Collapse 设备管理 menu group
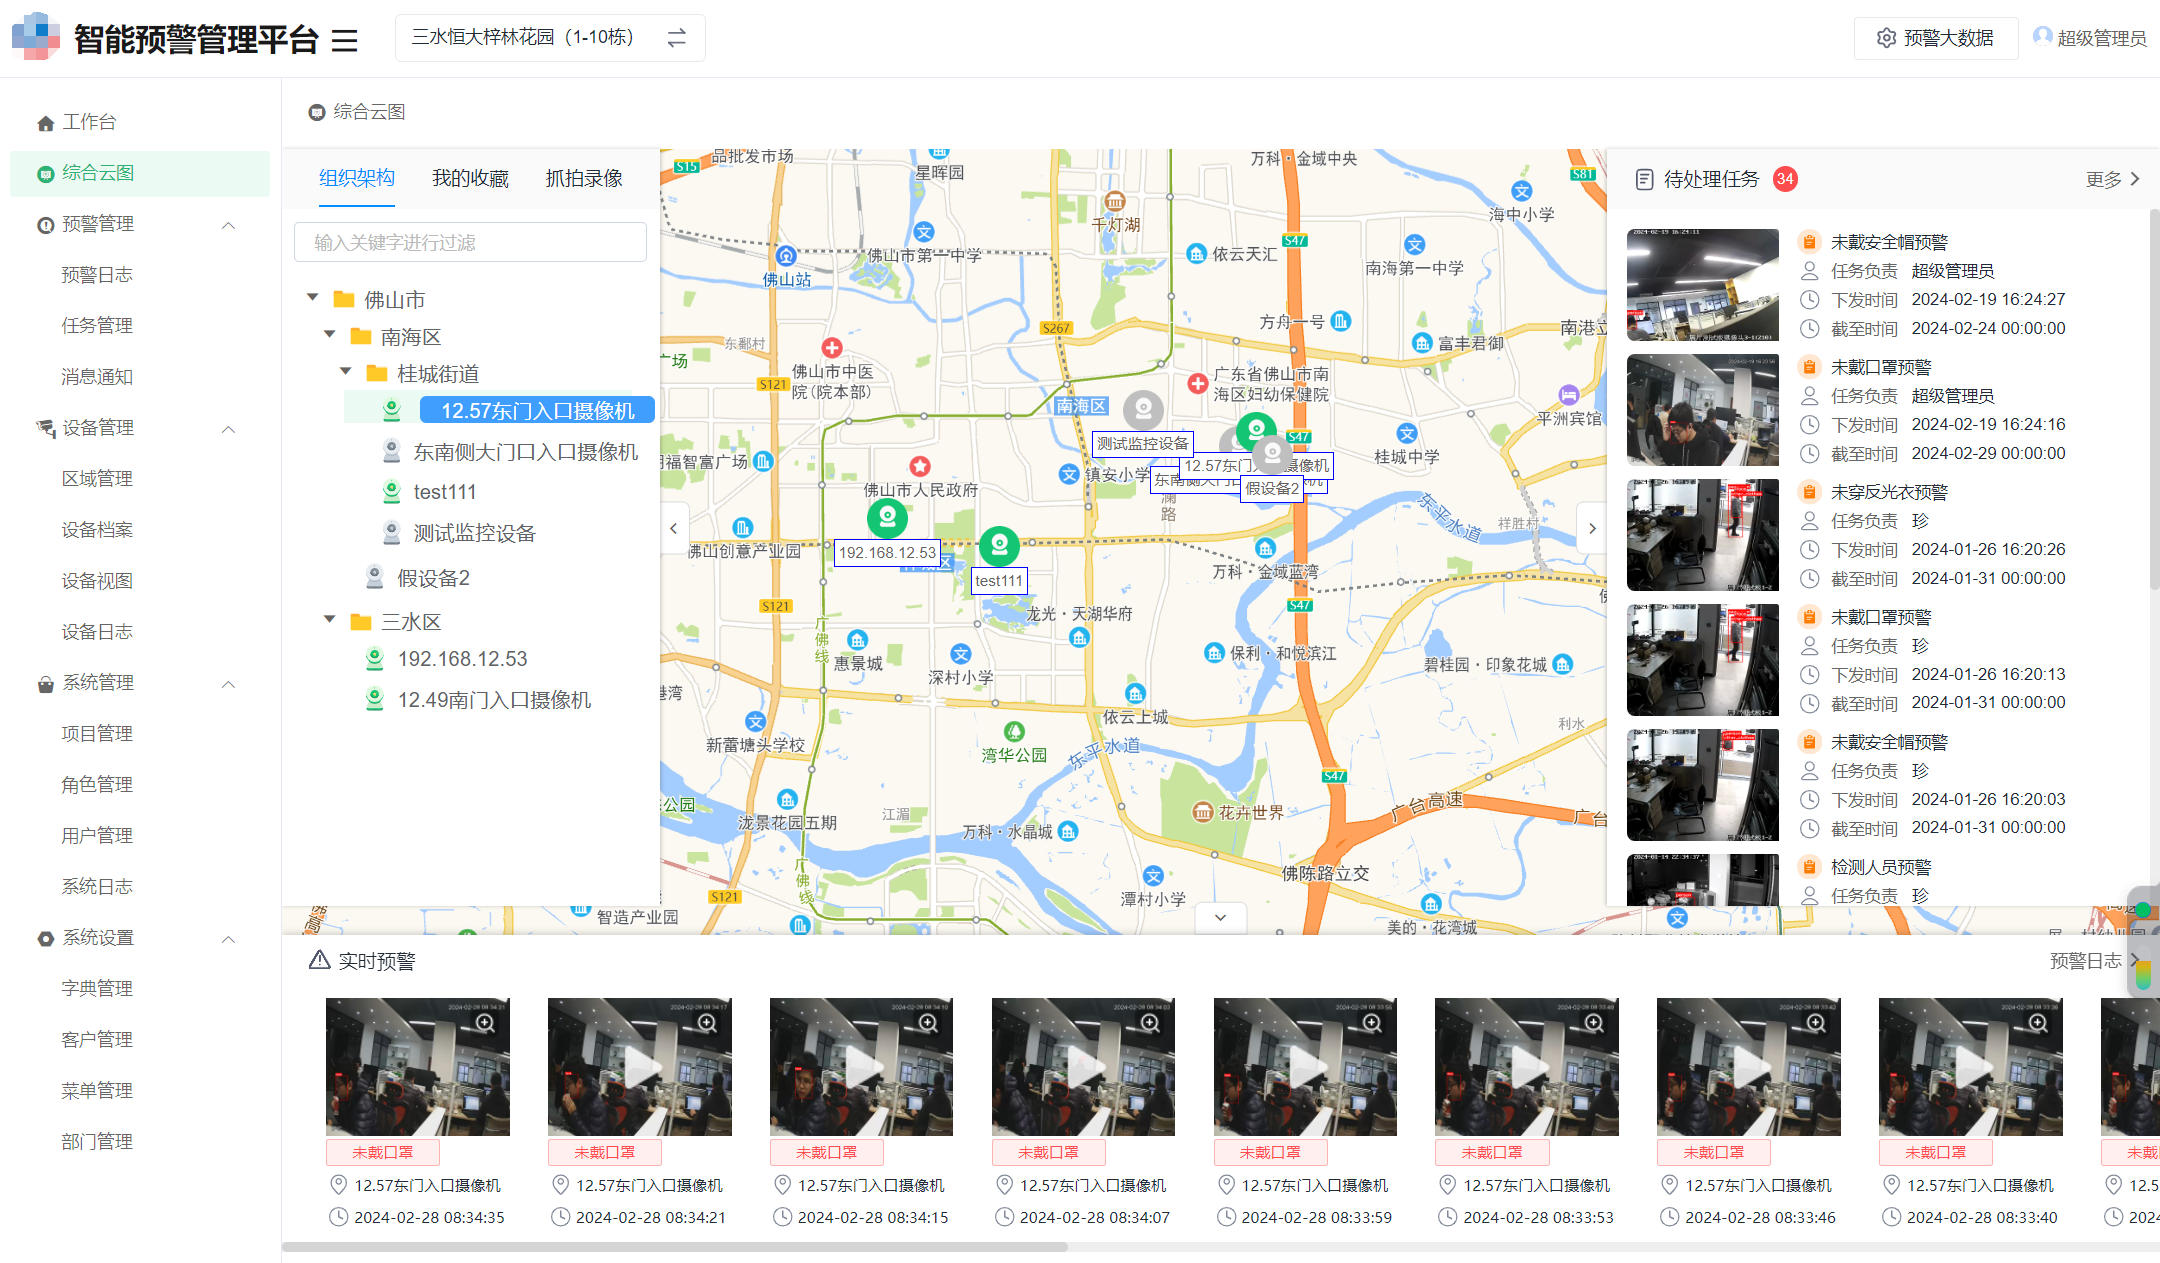The width and height of the screenshot is (2160, 1263). (x=228, y=429)
